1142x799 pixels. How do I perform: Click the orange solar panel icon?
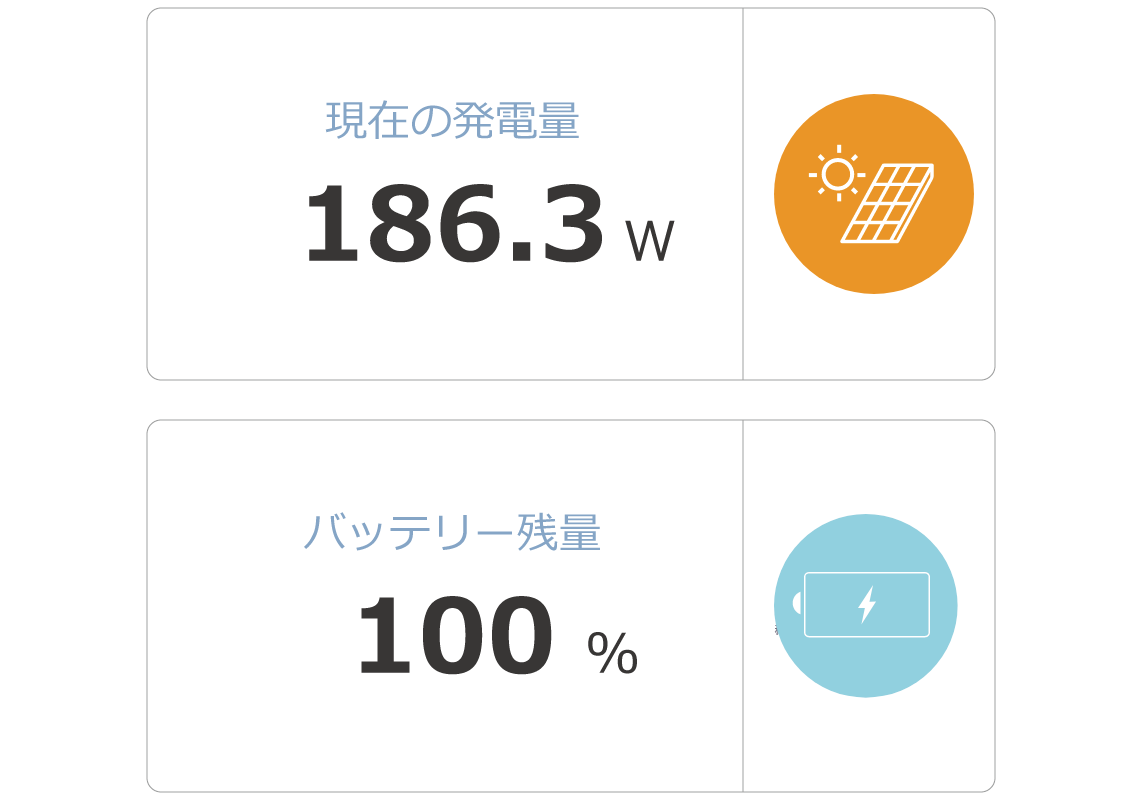[x=873, y=194]
